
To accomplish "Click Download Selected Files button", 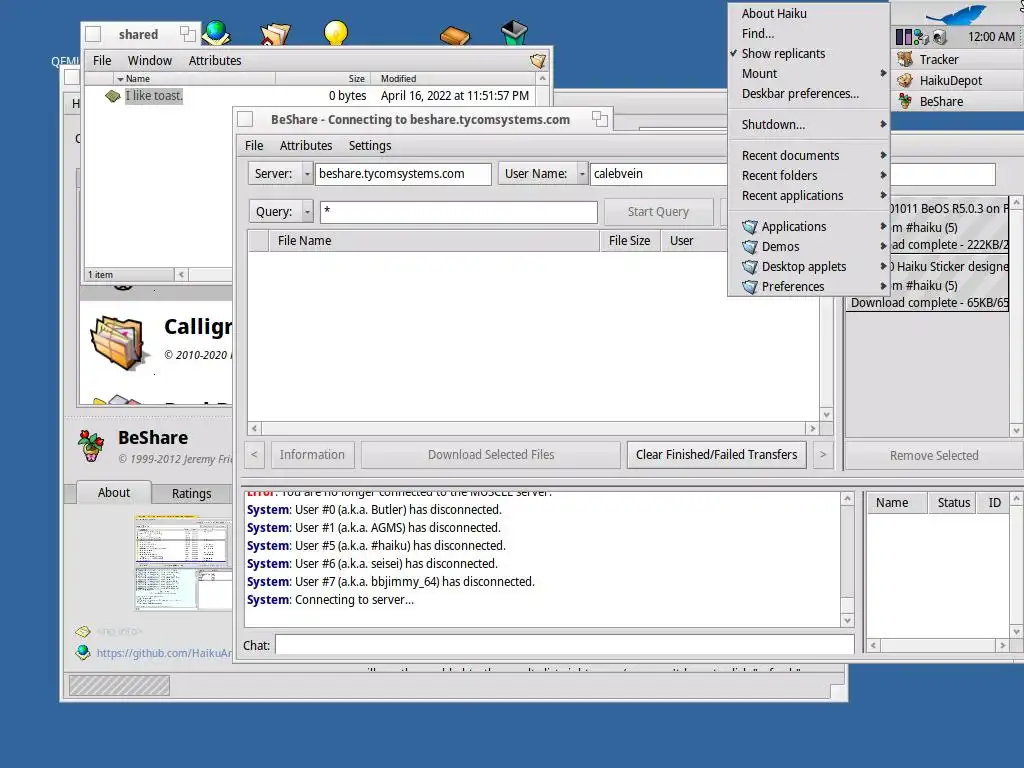I will coord(491,455).
